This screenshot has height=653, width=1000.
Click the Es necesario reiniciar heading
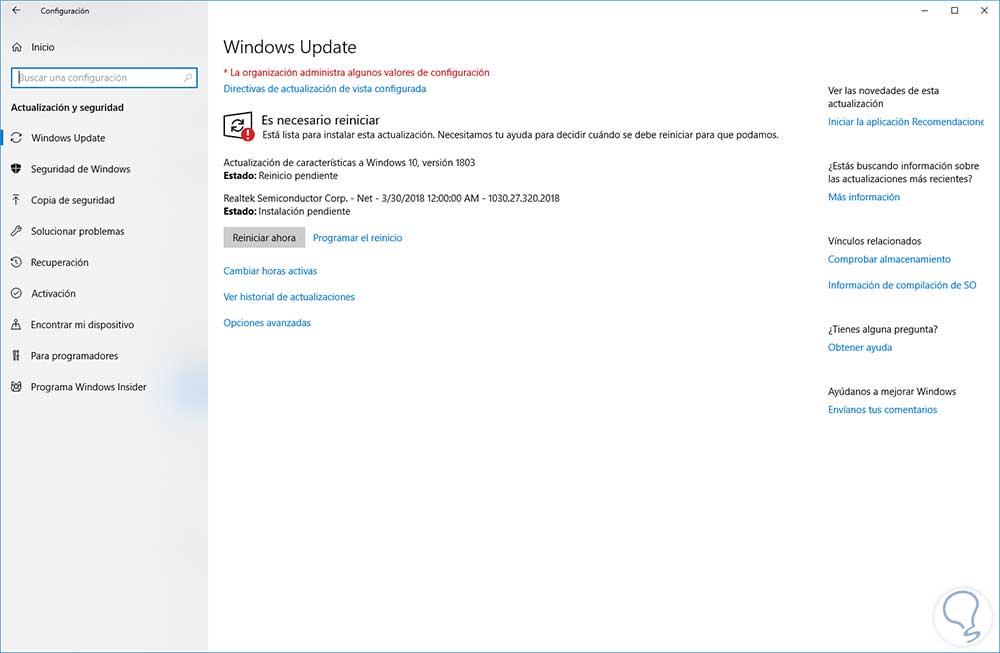point(320,120)
